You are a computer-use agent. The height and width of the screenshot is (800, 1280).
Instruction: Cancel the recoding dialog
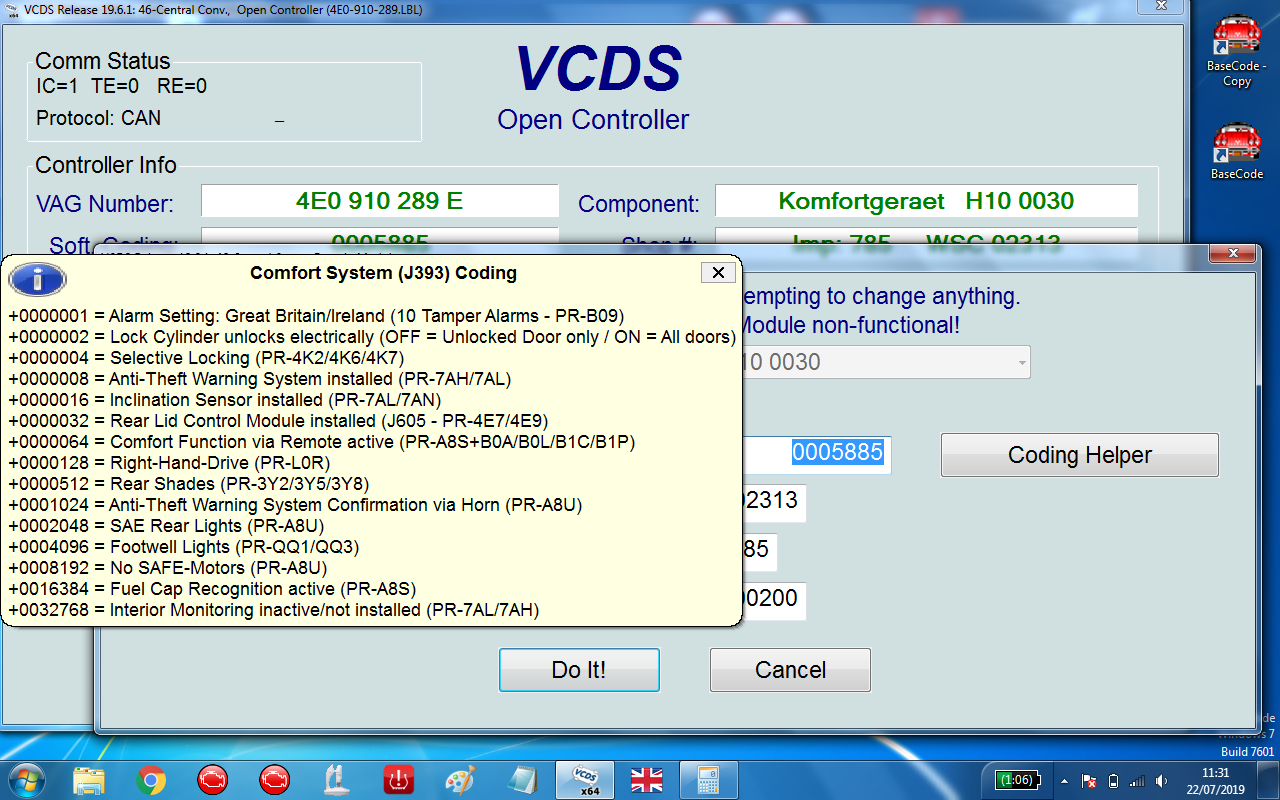[x=790, y=670]
